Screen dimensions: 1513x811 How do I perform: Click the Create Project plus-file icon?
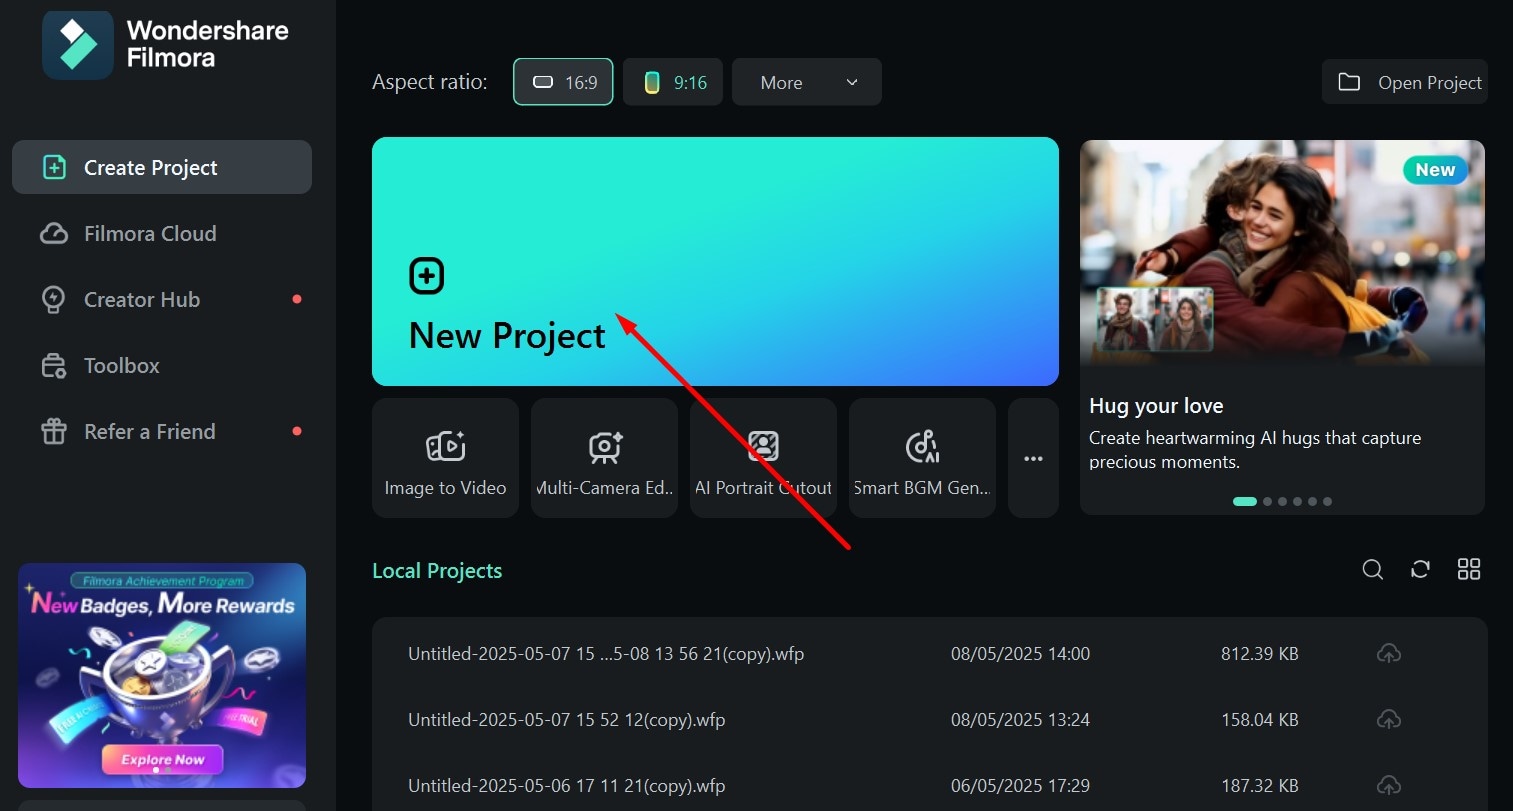coord(54,167)
